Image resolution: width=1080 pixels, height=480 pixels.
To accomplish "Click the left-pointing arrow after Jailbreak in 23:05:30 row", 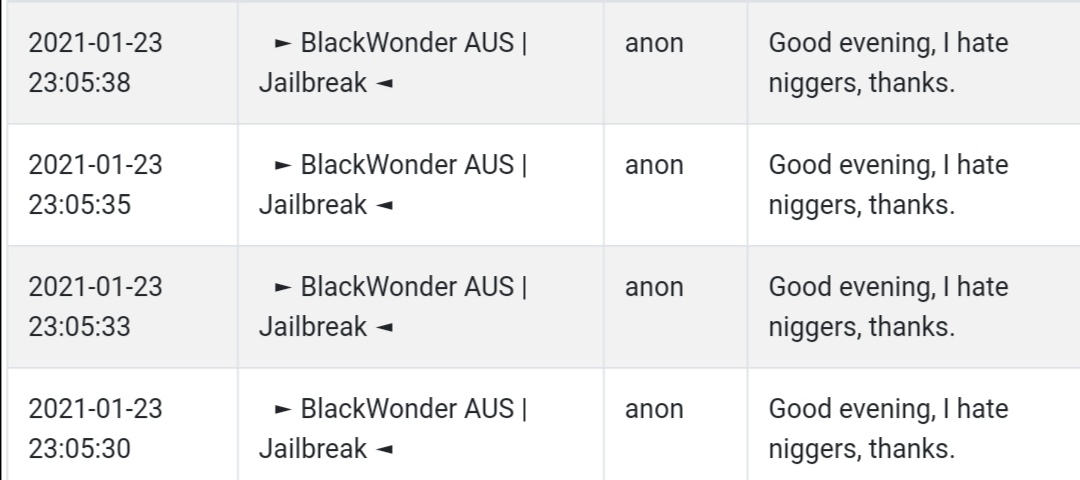I will [x=384, y=449].
